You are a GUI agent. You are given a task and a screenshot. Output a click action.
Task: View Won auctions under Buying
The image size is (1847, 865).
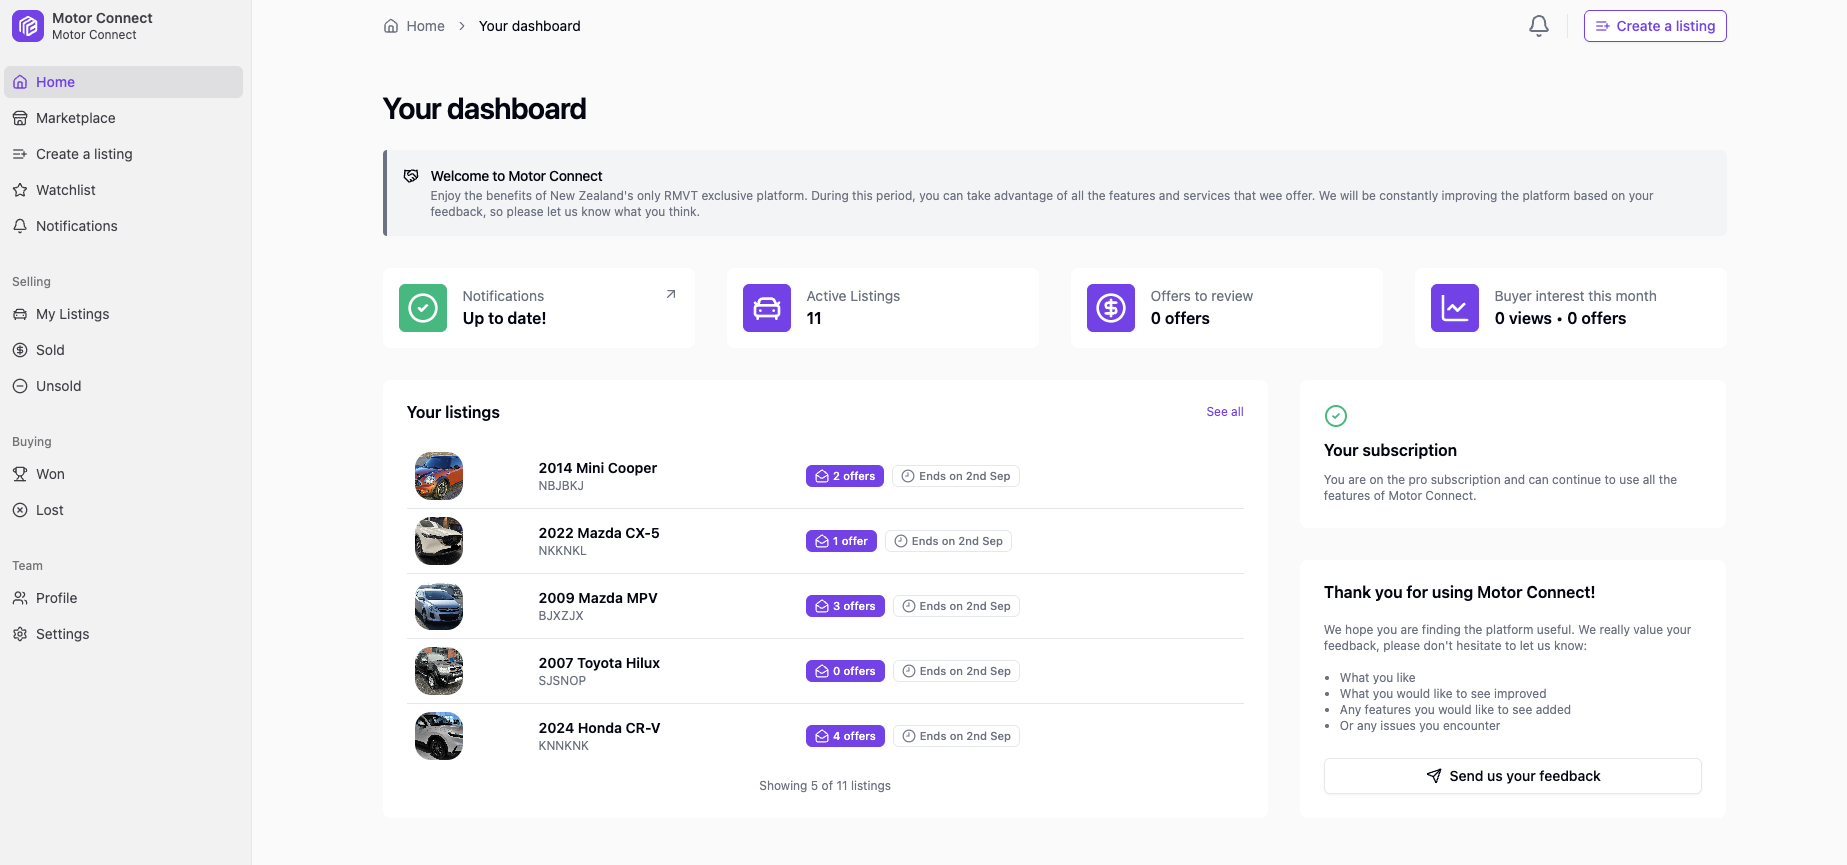[50, 474]
